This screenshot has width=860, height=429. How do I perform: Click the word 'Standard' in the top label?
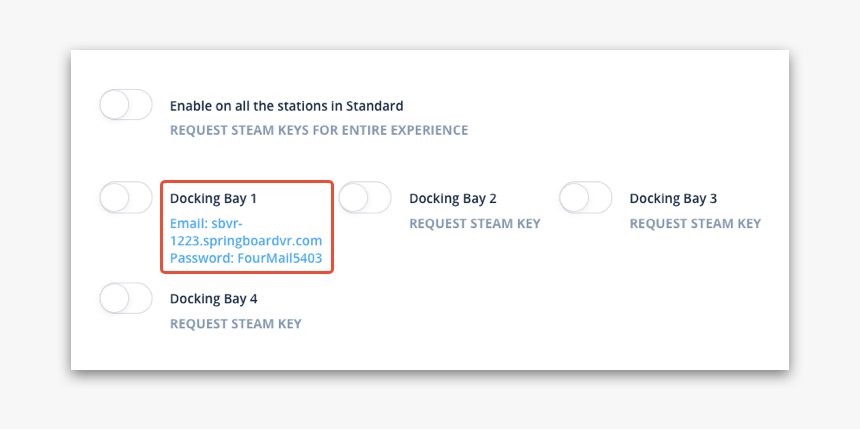point(374,106)
